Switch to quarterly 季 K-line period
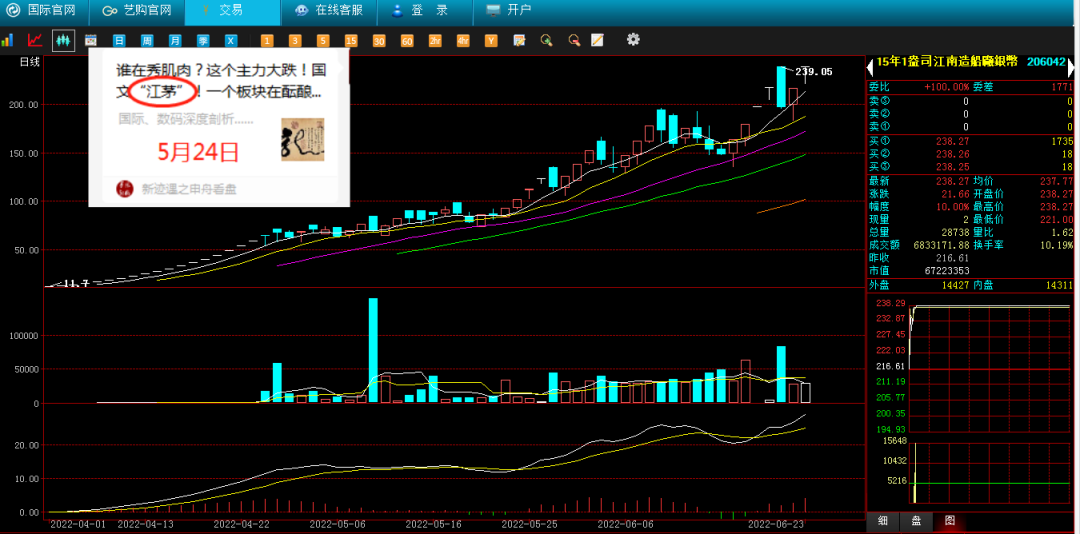1080x534 pixels. [202, 41]
